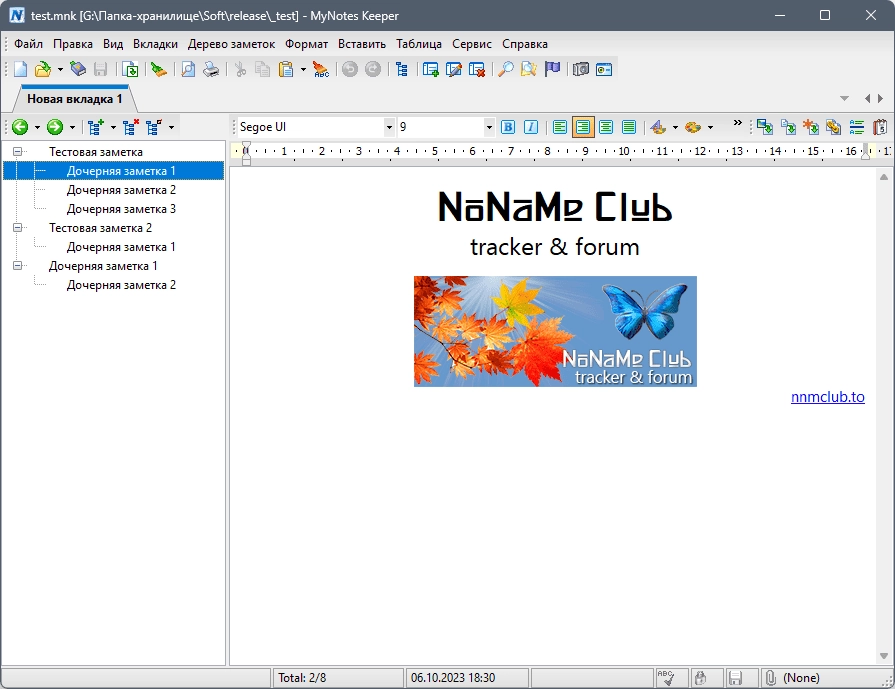Click the insert date calendar icon

click(880, 127)
